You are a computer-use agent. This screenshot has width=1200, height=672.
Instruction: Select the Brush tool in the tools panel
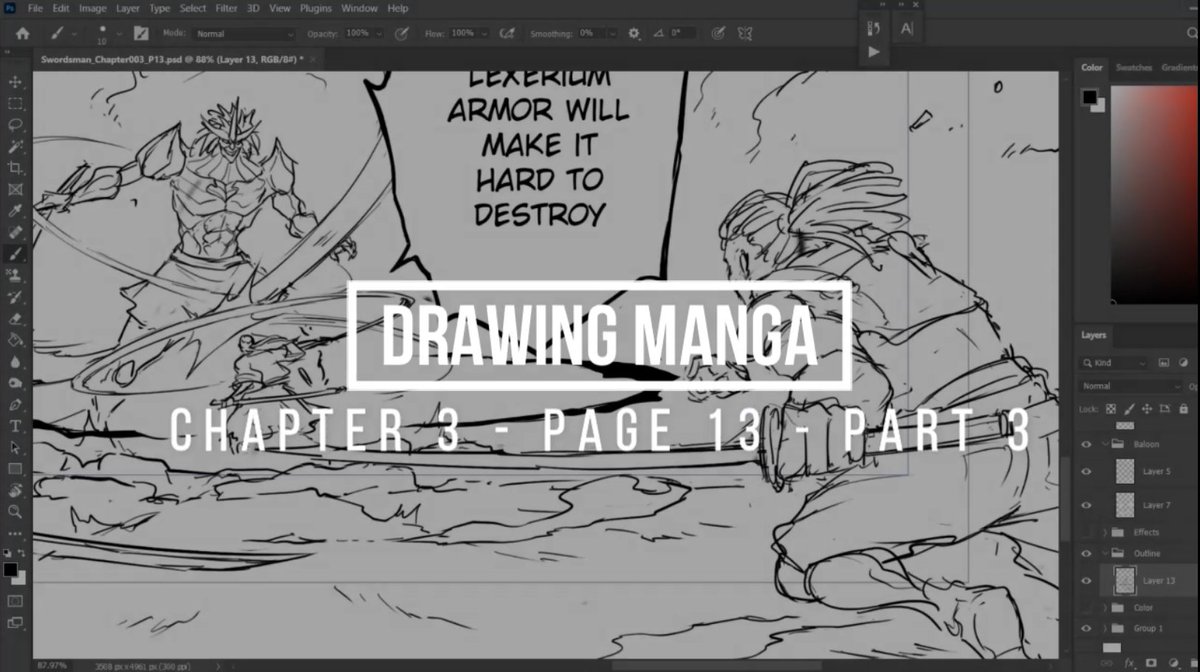15,254
